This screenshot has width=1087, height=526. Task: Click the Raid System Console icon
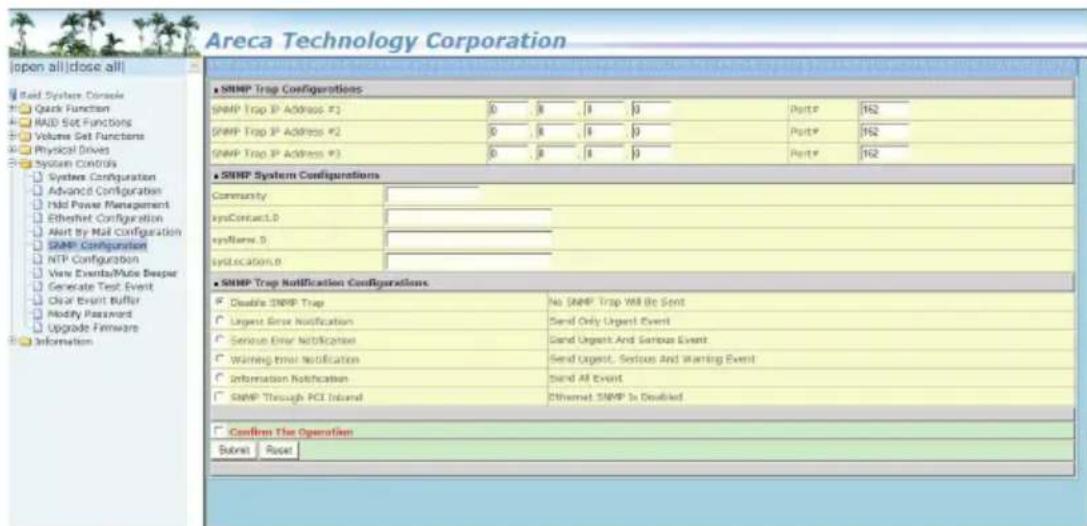(12, 96)
